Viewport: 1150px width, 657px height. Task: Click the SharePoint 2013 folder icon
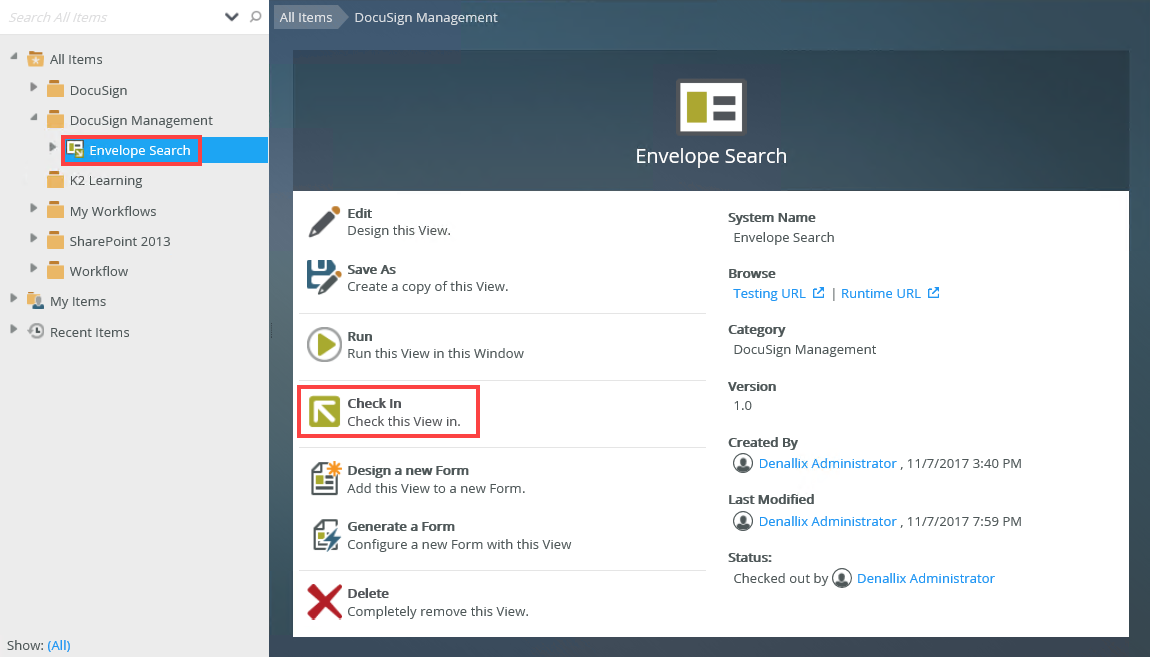point(55,241)
